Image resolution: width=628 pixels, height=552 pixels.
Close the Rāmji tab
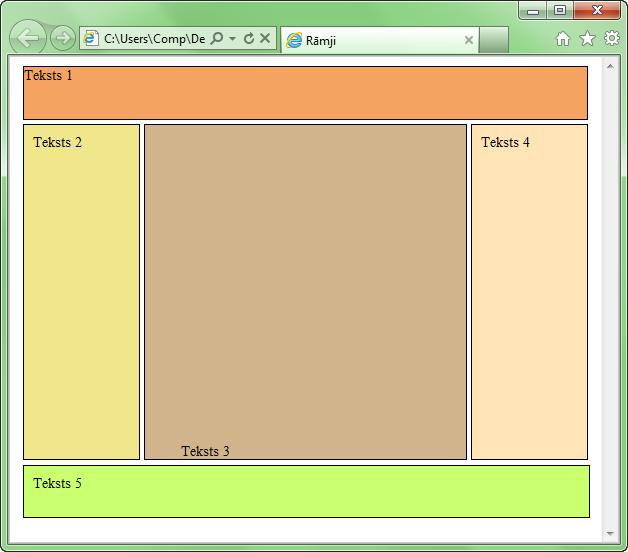coord(469,40)
